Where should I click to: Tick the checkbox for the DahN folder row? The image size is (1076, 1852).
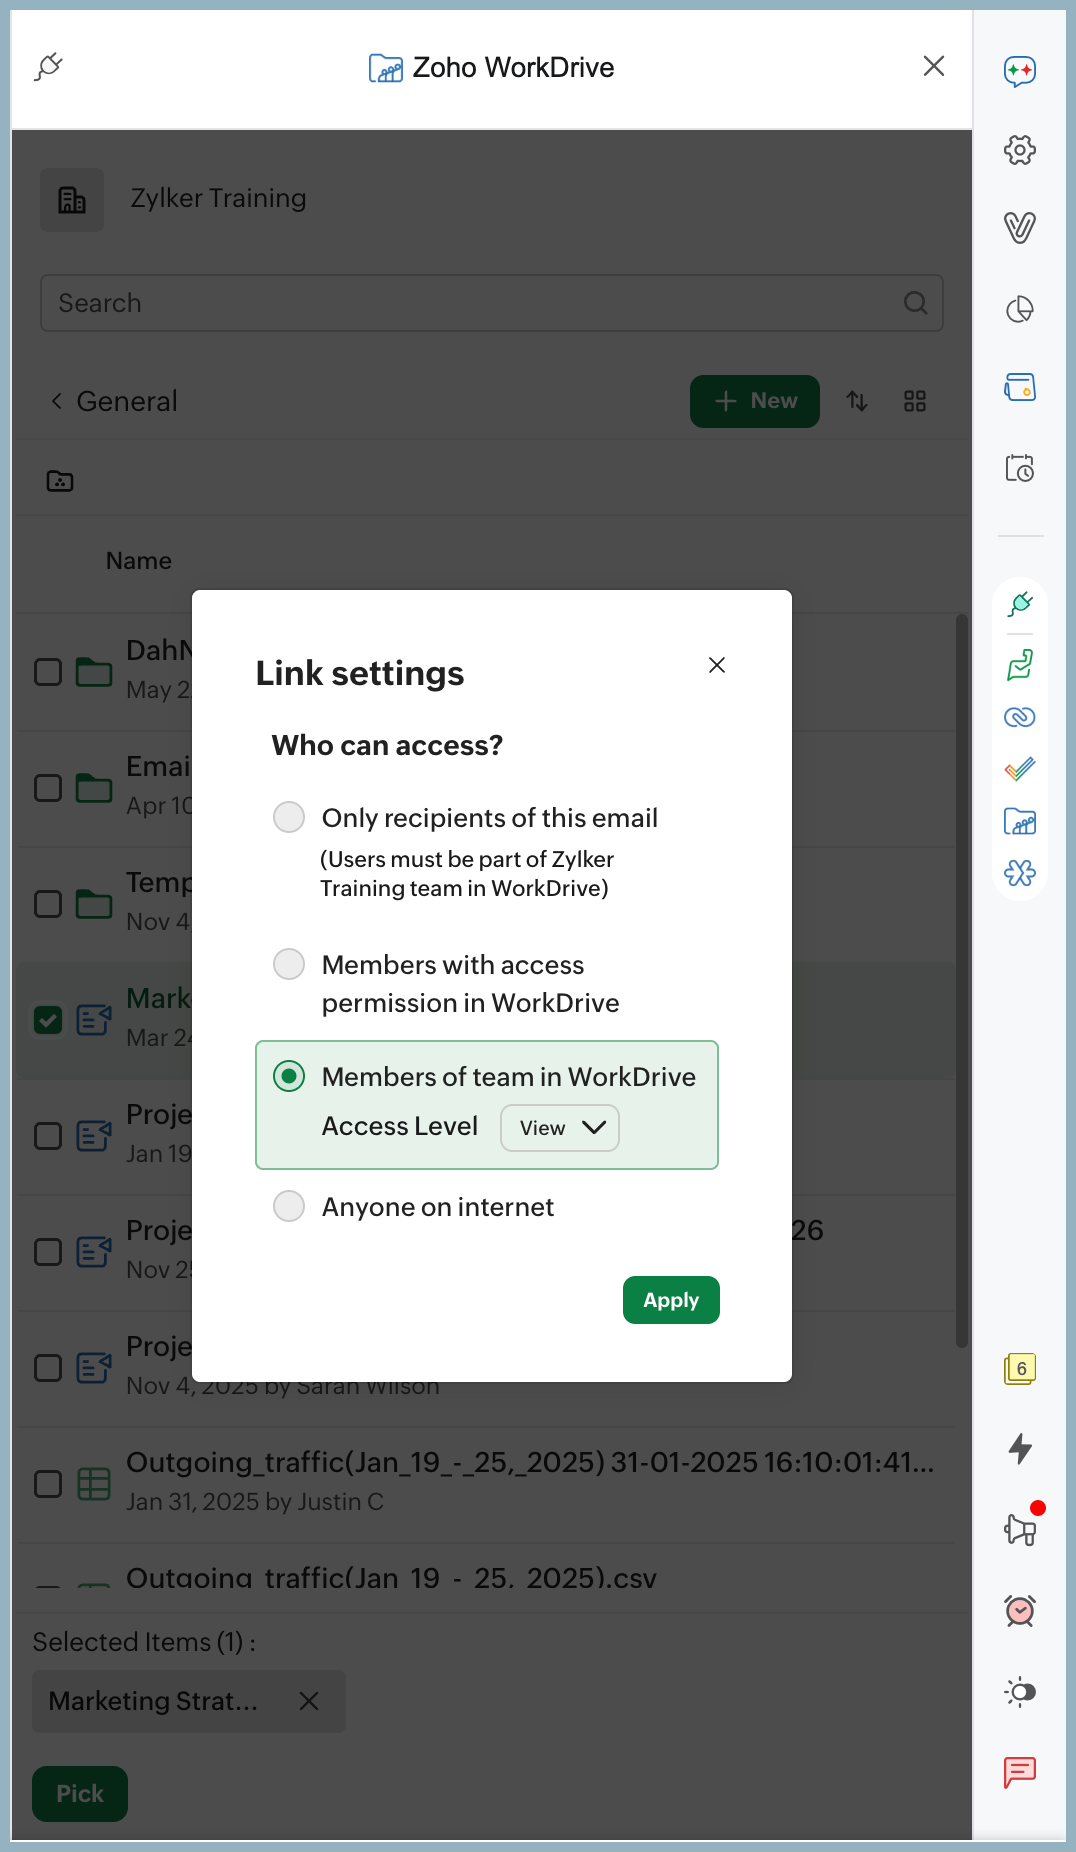click(x=48, y=672)
